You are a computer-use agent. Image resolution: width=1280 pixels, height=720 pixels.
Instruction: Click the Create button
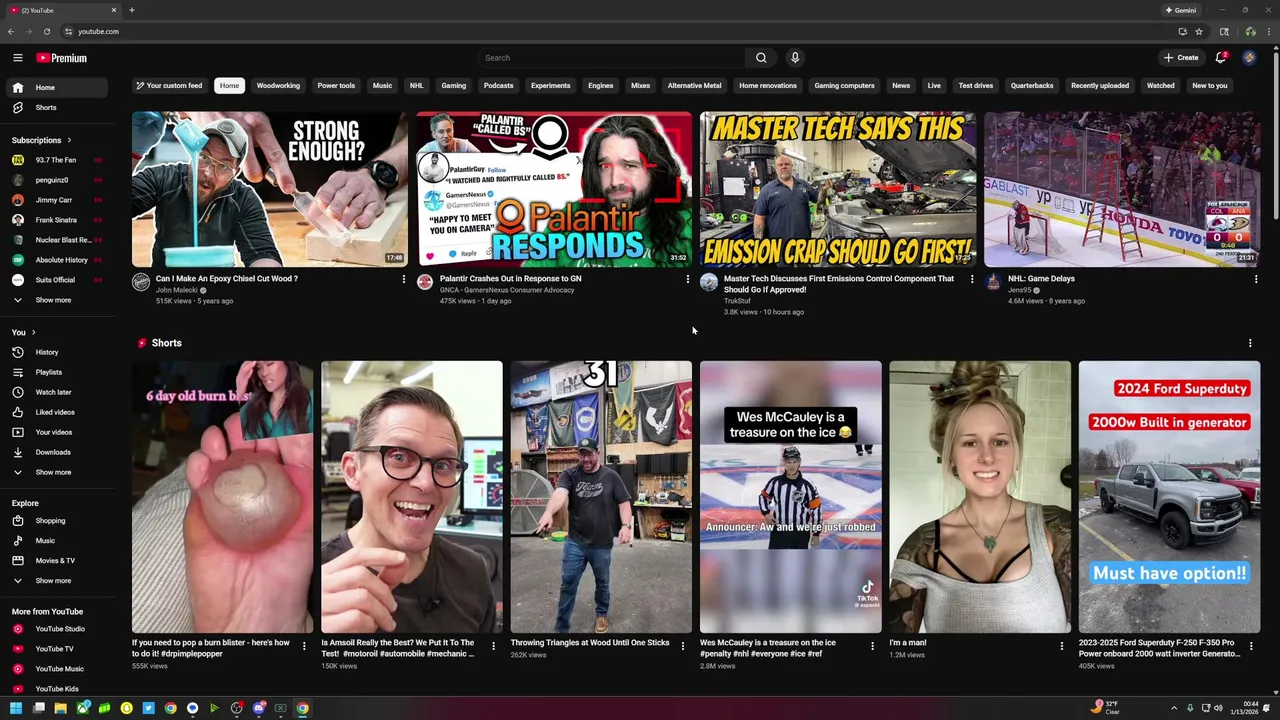(x=1181, y=58)
